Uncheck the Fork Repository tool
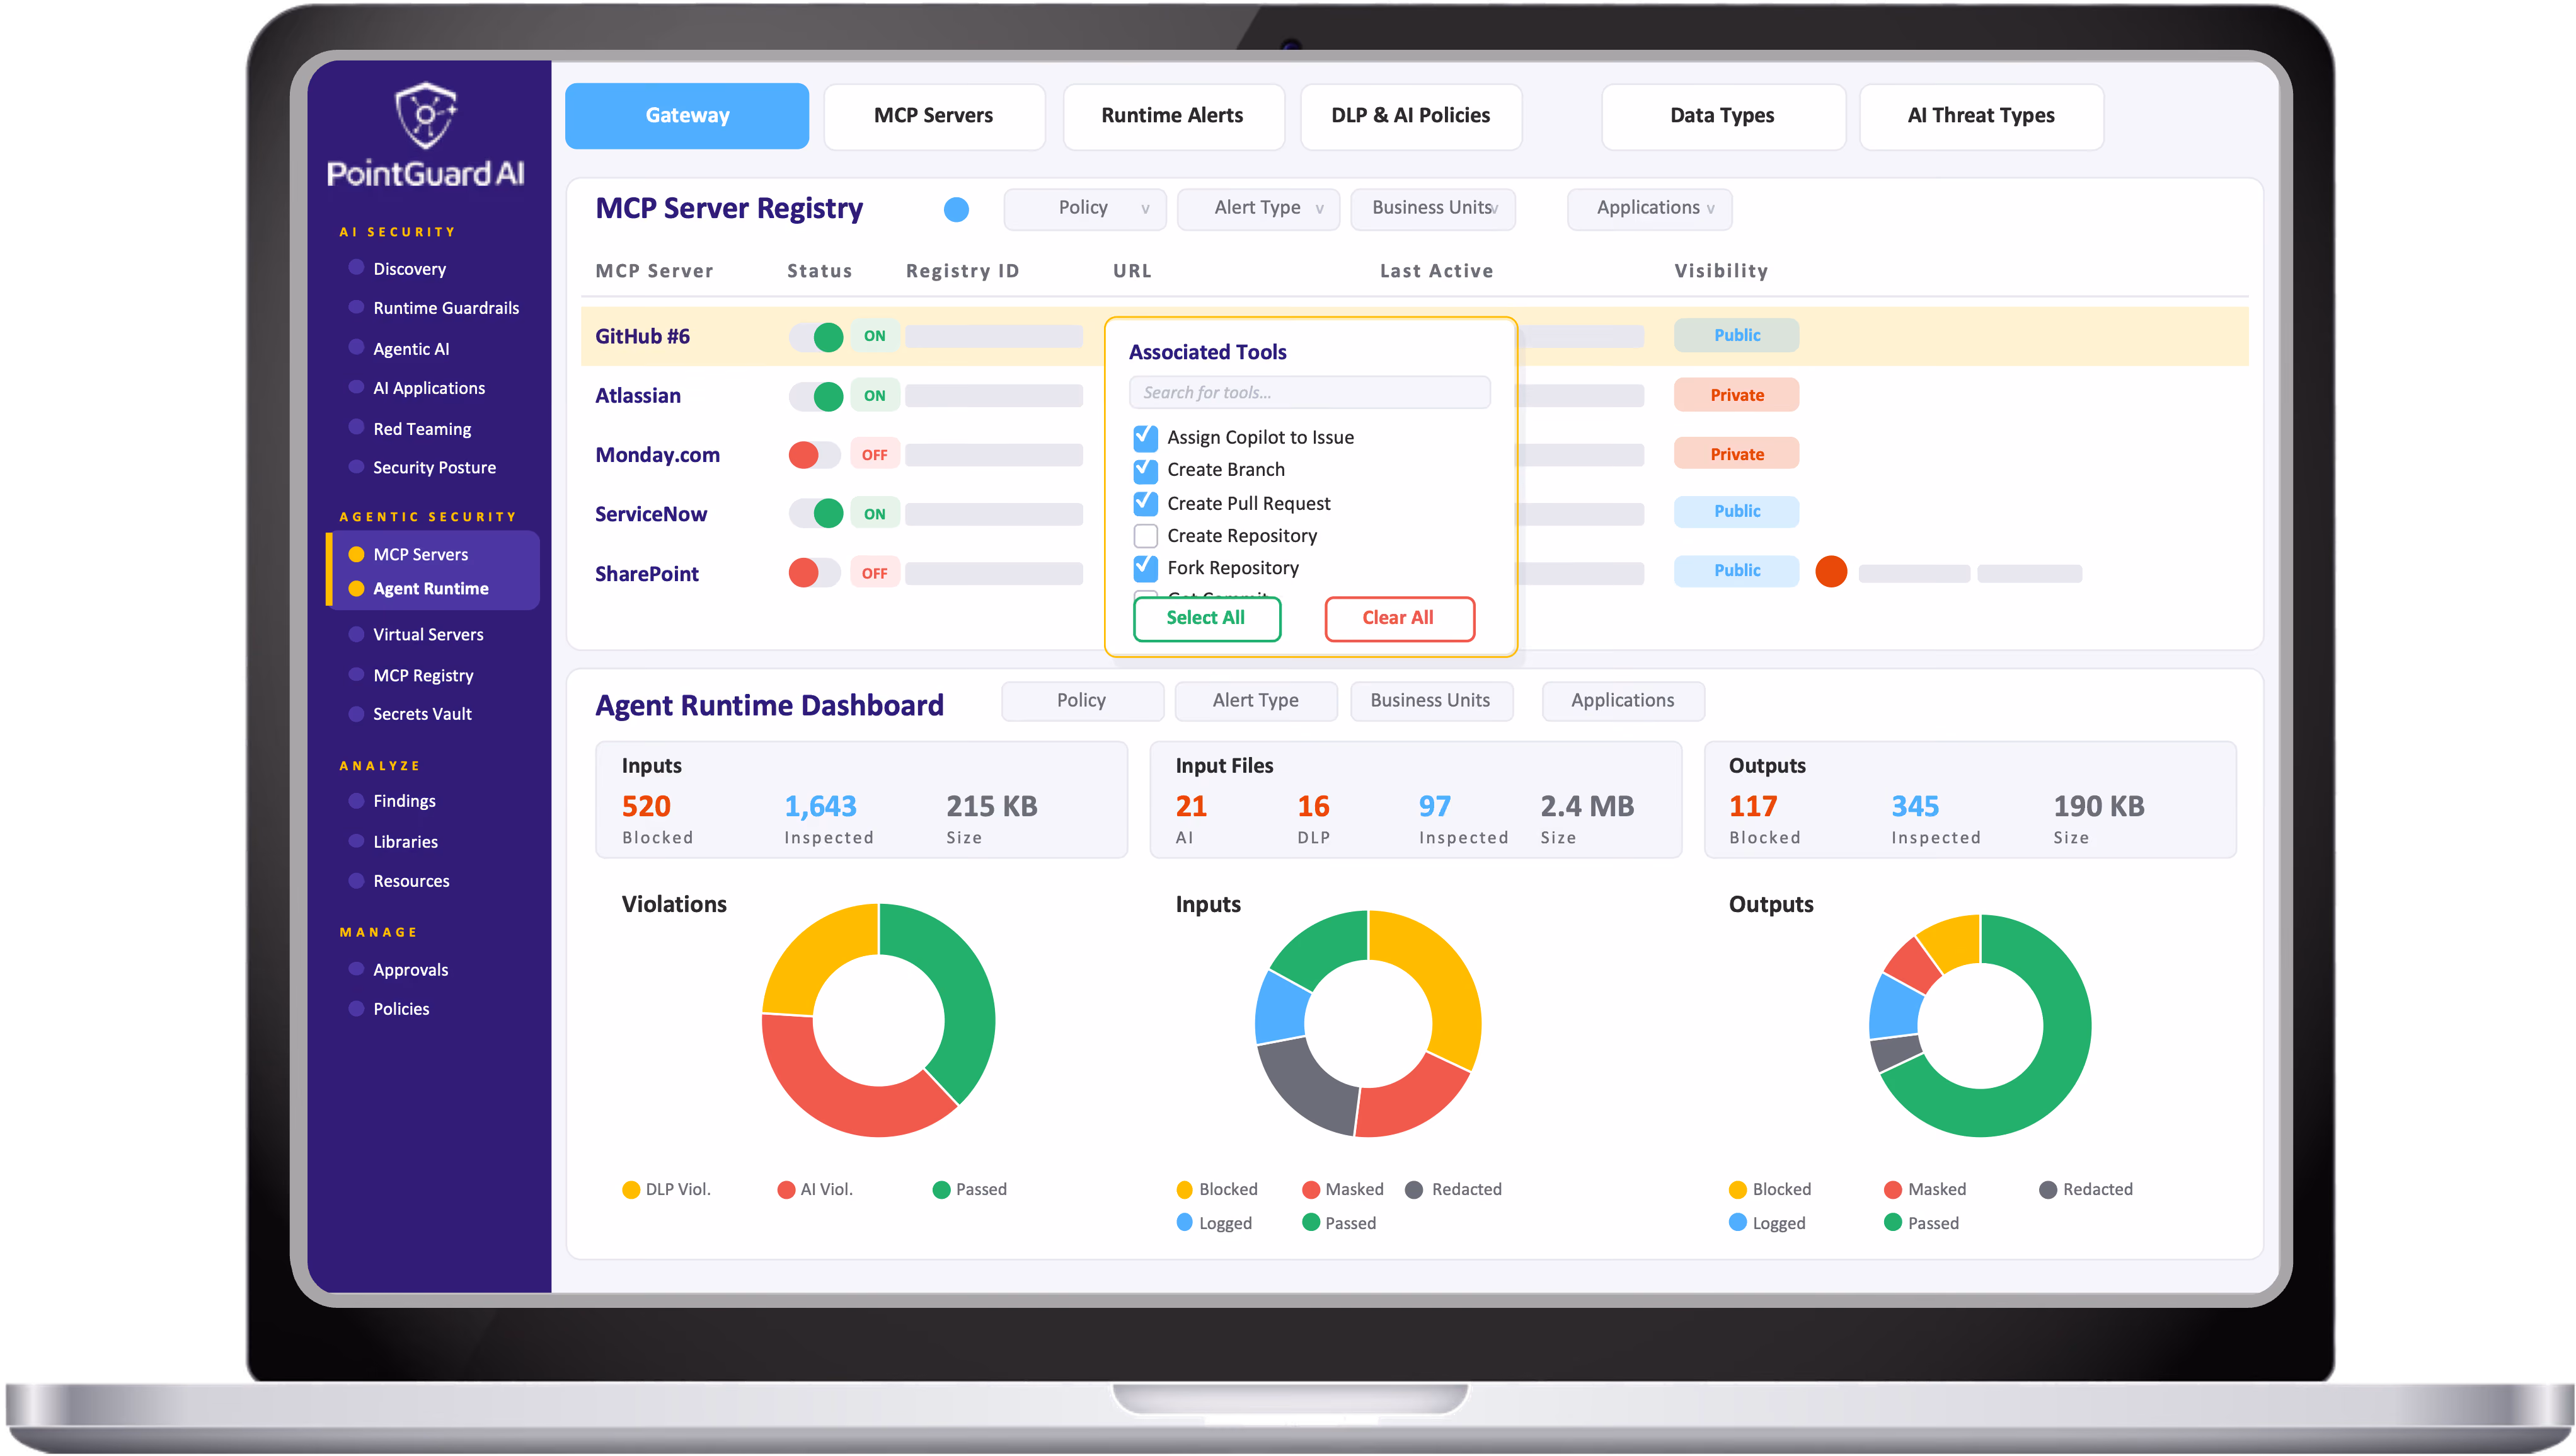2576x1456 pixels. coord(1146,568)
